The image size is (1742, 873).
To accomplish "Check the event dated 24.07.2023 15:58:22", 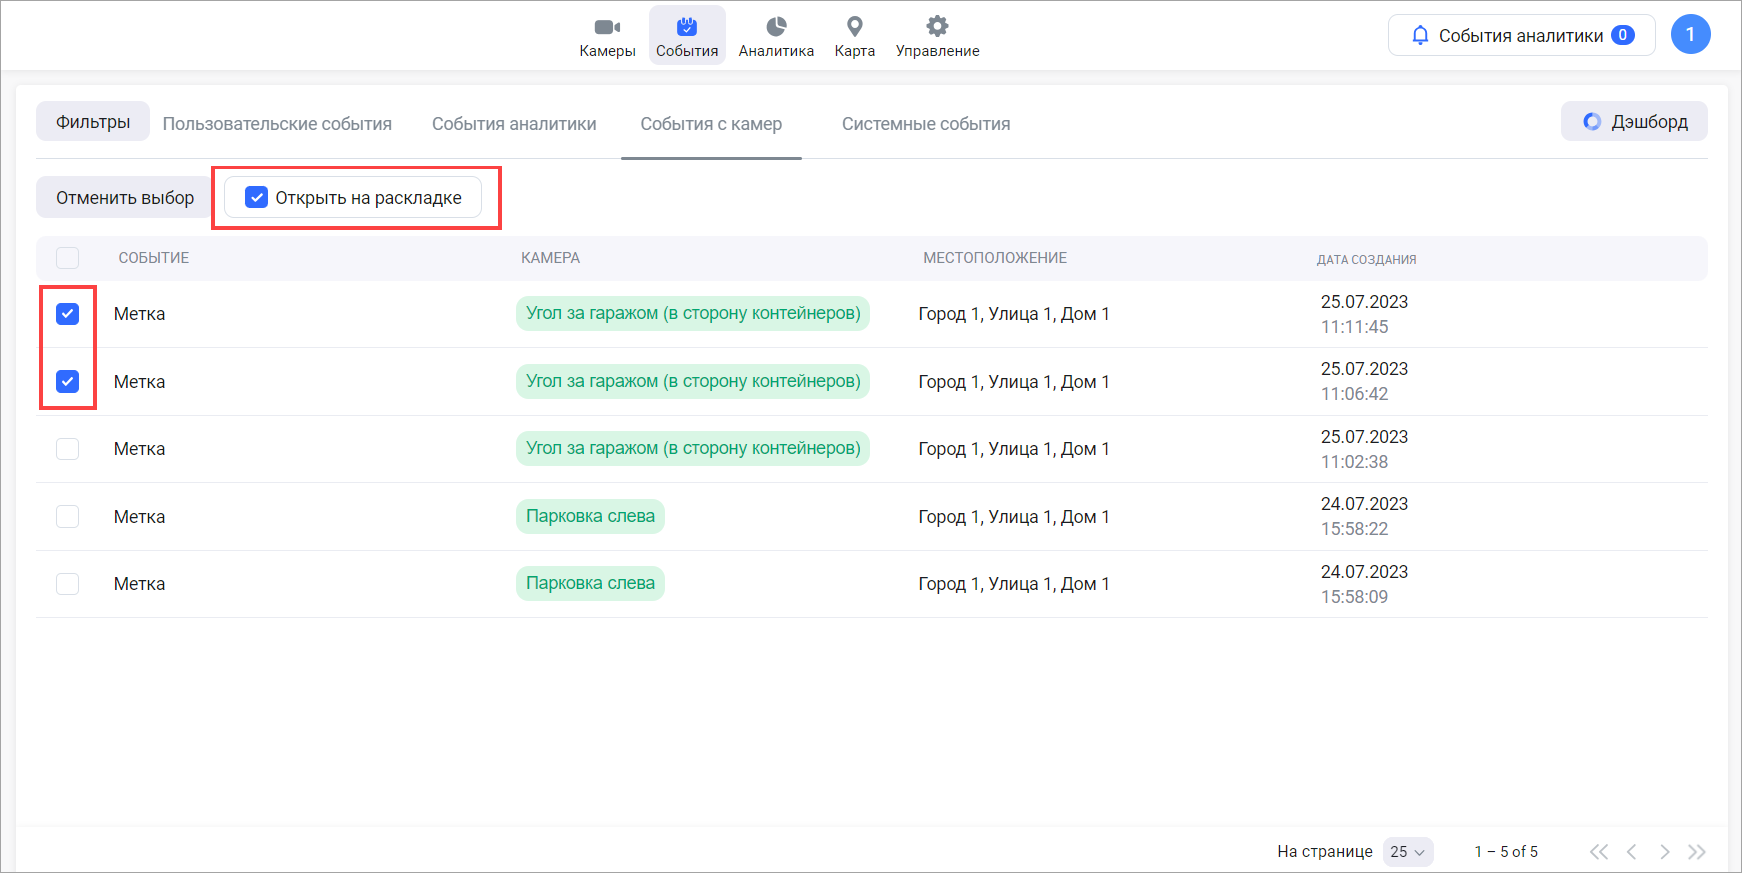I will tap(68, 517).
